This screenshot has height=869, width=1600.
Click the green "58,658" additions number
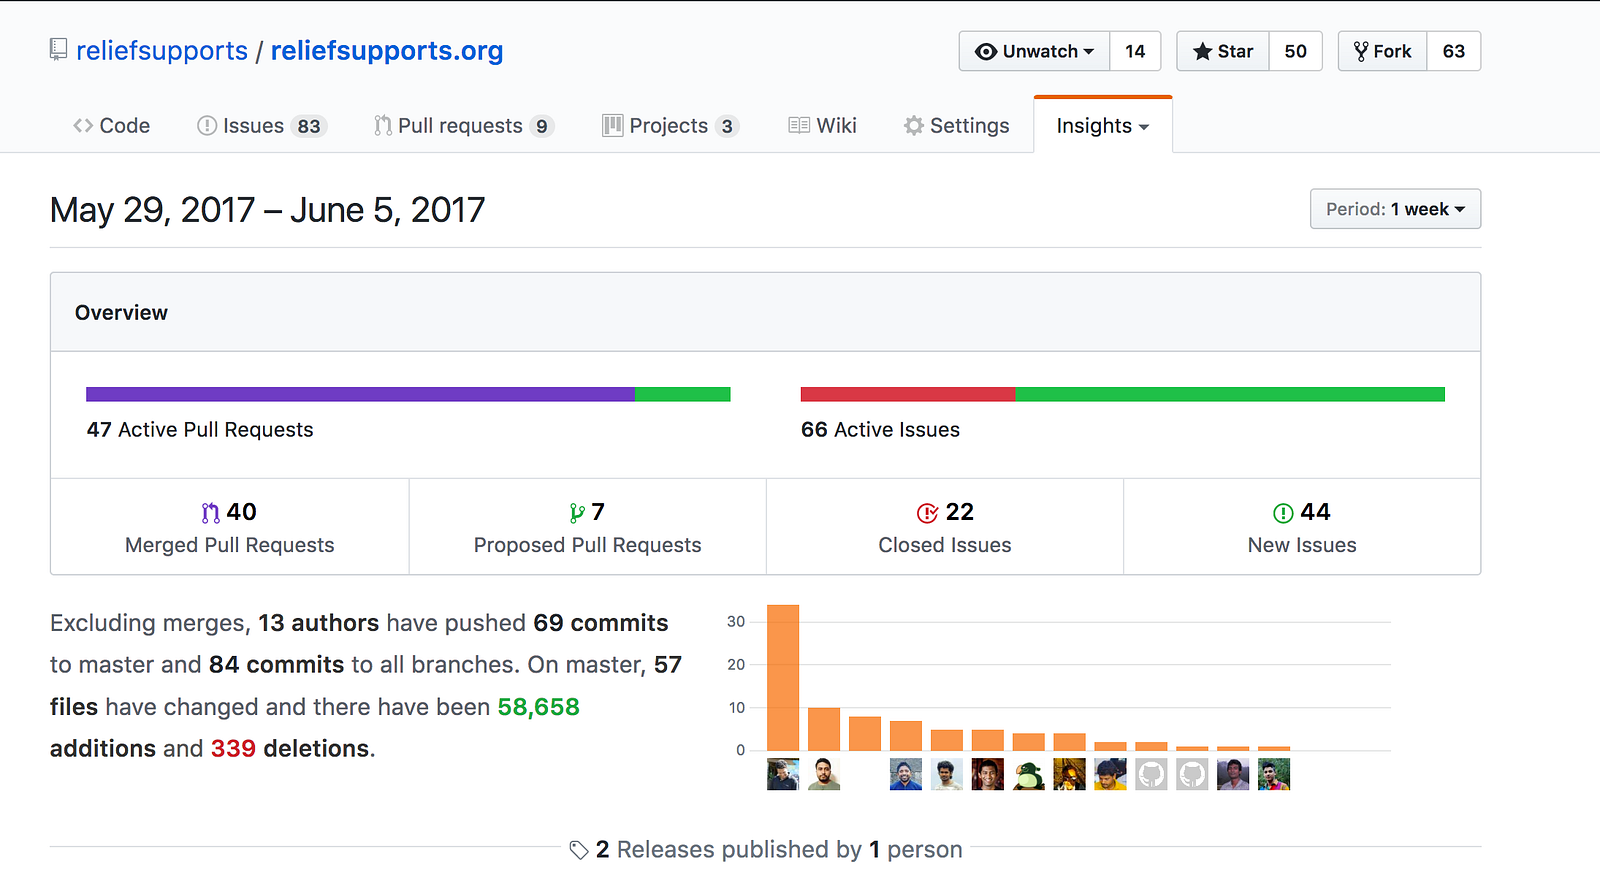539,707
